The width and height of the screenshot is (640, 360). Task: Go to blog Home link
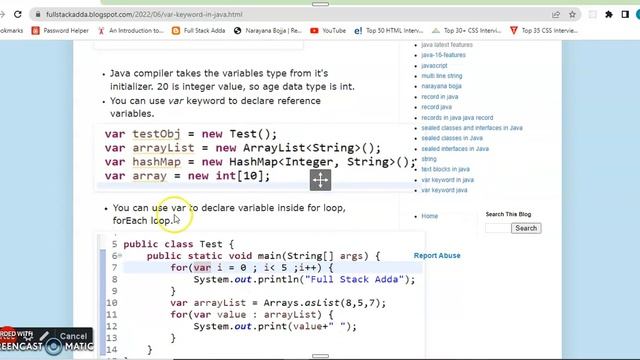[429, 216]
